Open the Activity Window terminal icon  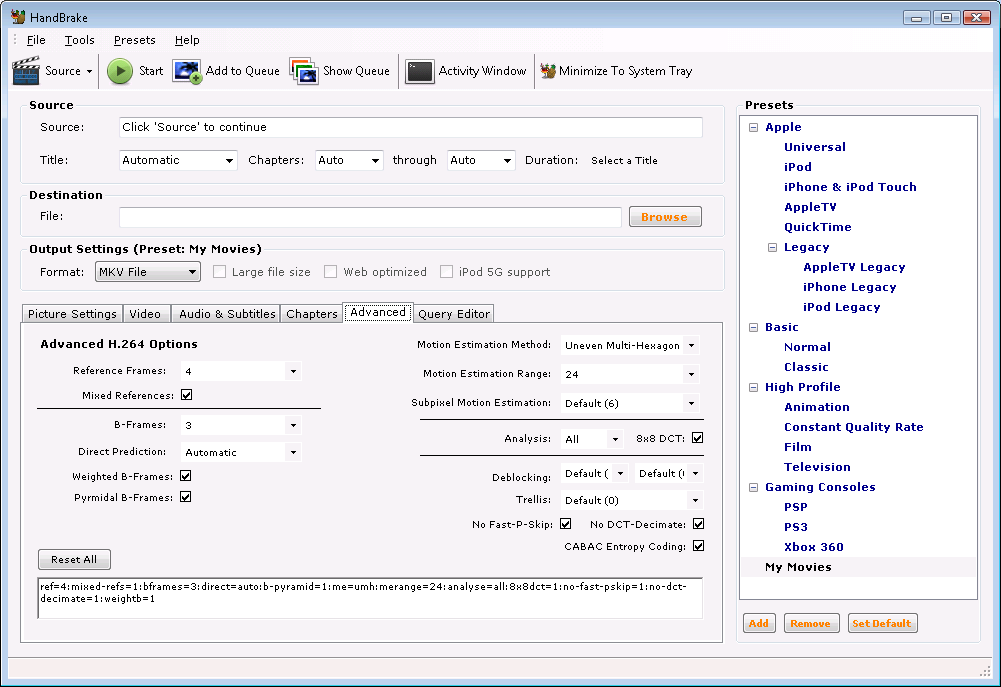tap(420, 72)
